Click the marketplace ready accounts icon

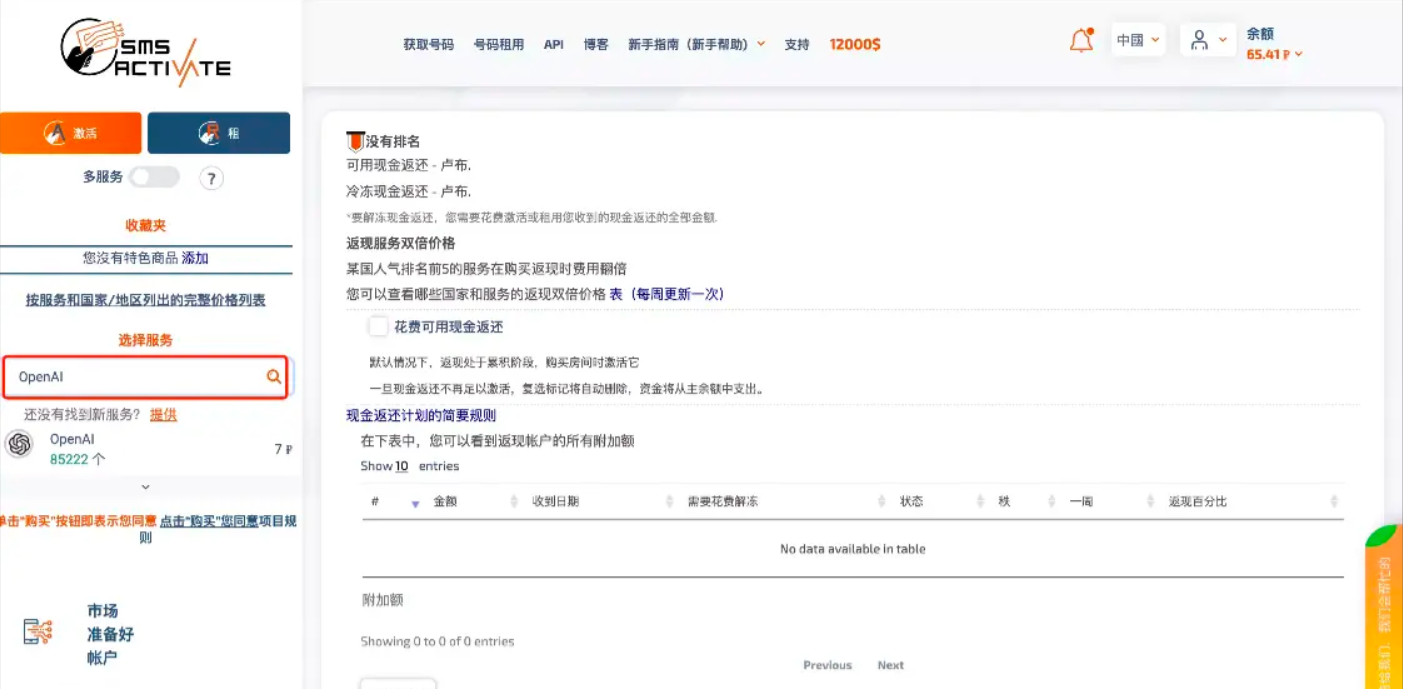pos(38,631)
